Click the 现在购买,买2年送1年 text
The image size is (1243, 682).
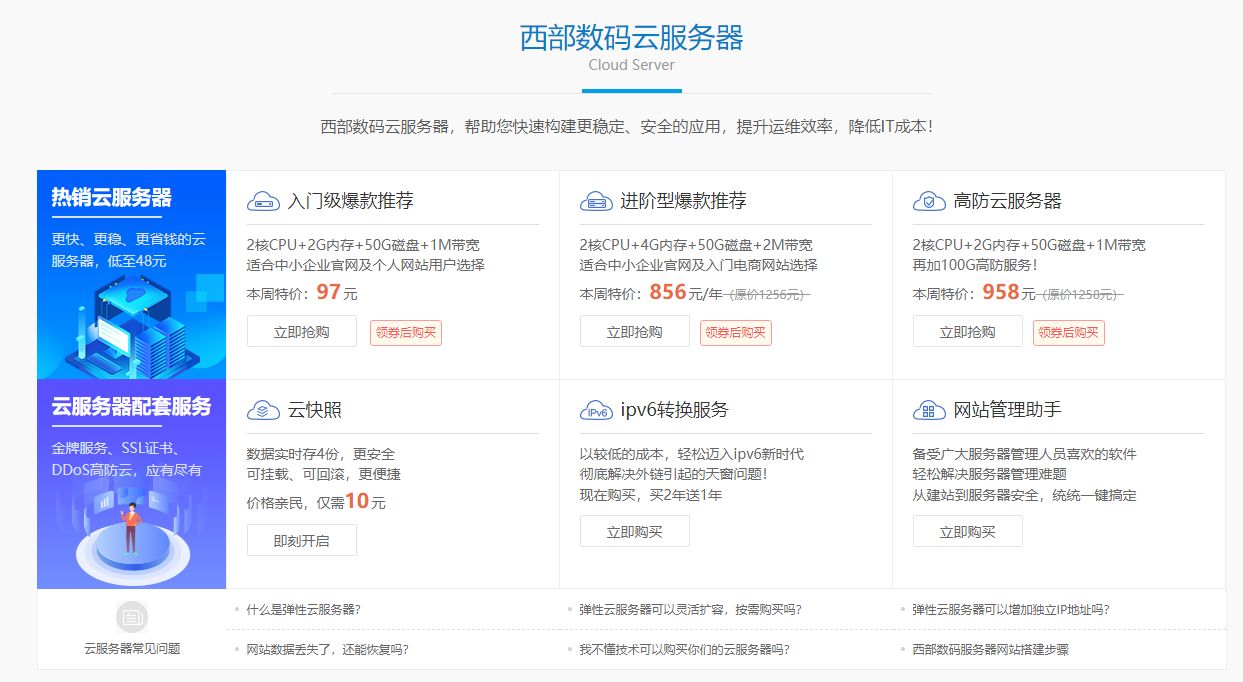[x=651, y=495]
